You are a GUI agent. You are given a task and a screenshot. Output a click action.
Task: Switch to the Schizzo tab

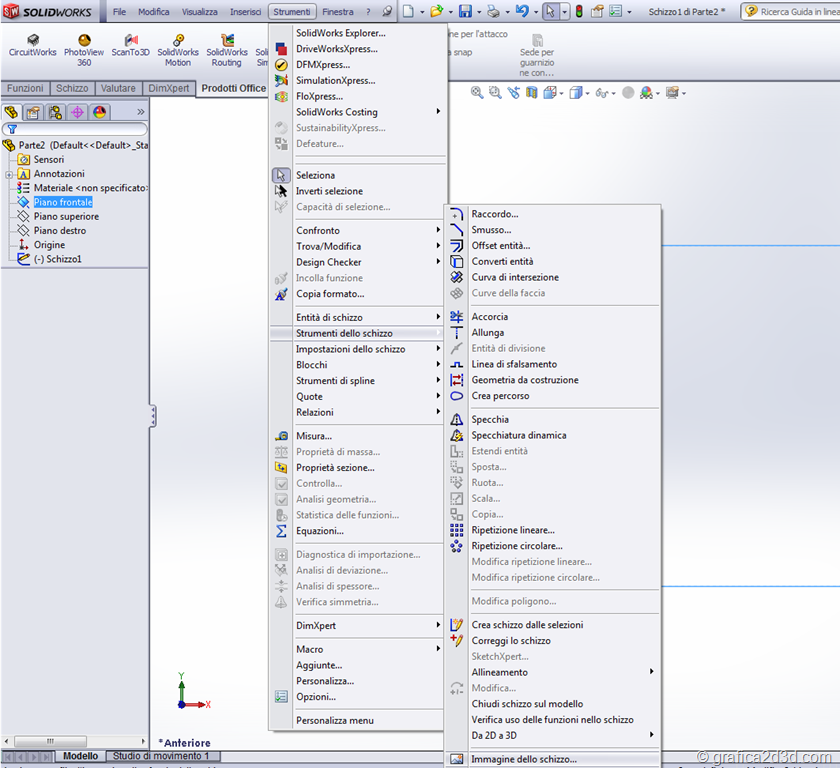pyautogui.click(x=72, y=88)
